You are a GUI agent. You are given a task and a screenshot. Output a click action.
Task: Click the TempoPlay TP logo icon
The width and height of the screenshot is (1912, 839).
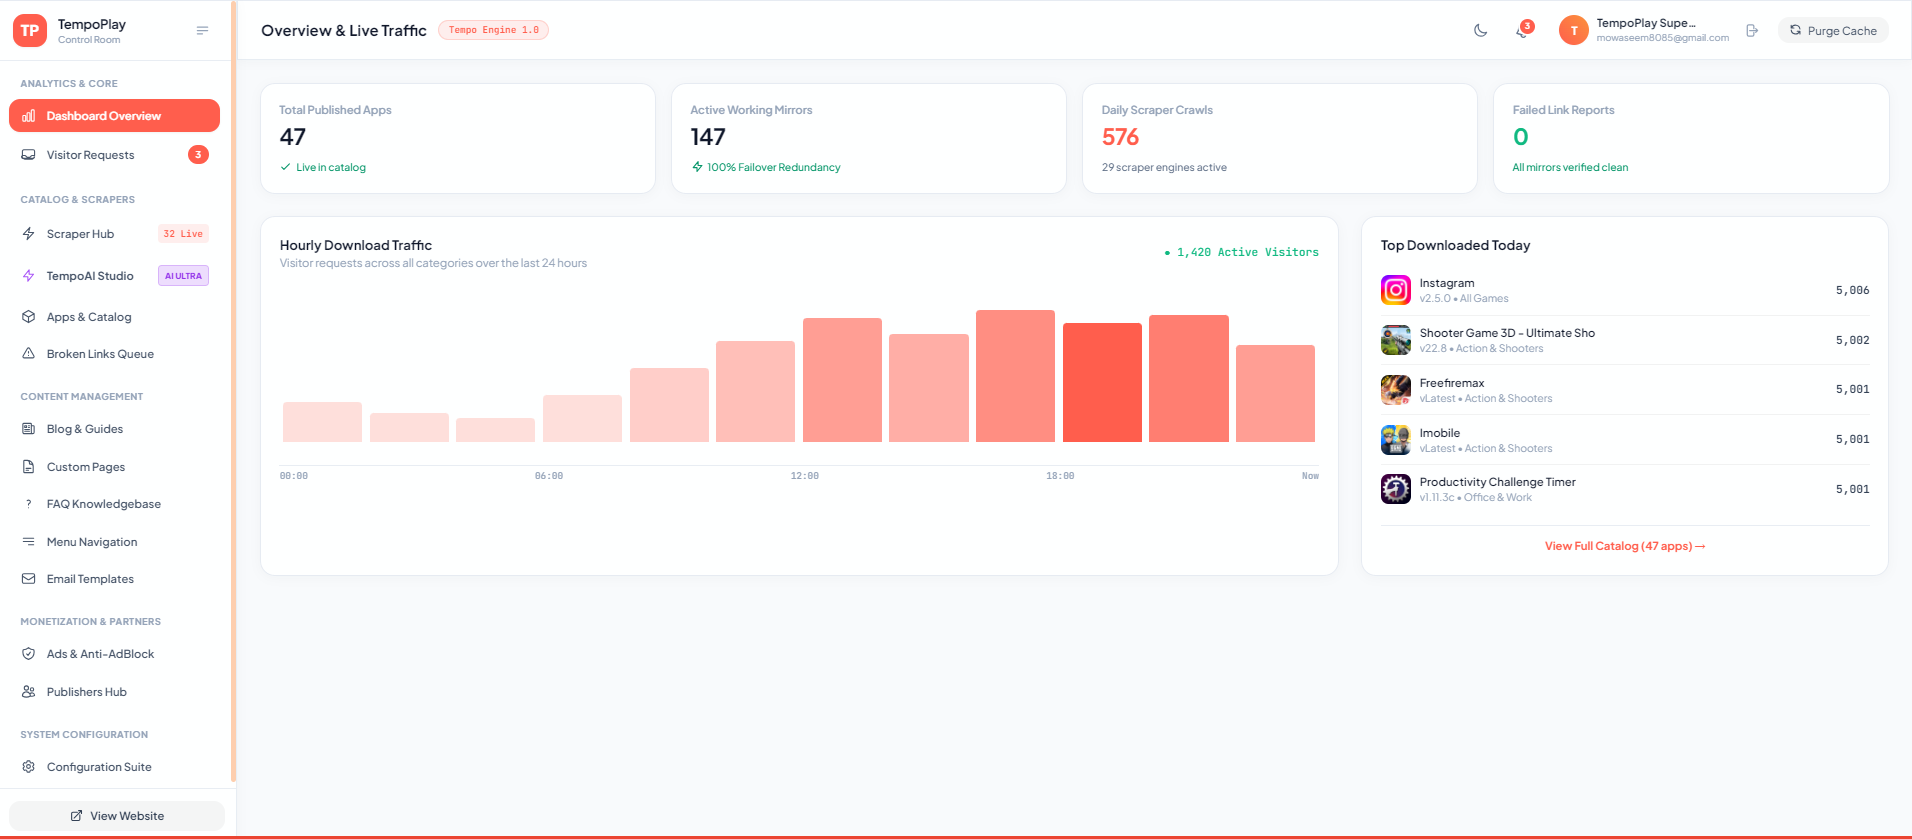[30, 31]
